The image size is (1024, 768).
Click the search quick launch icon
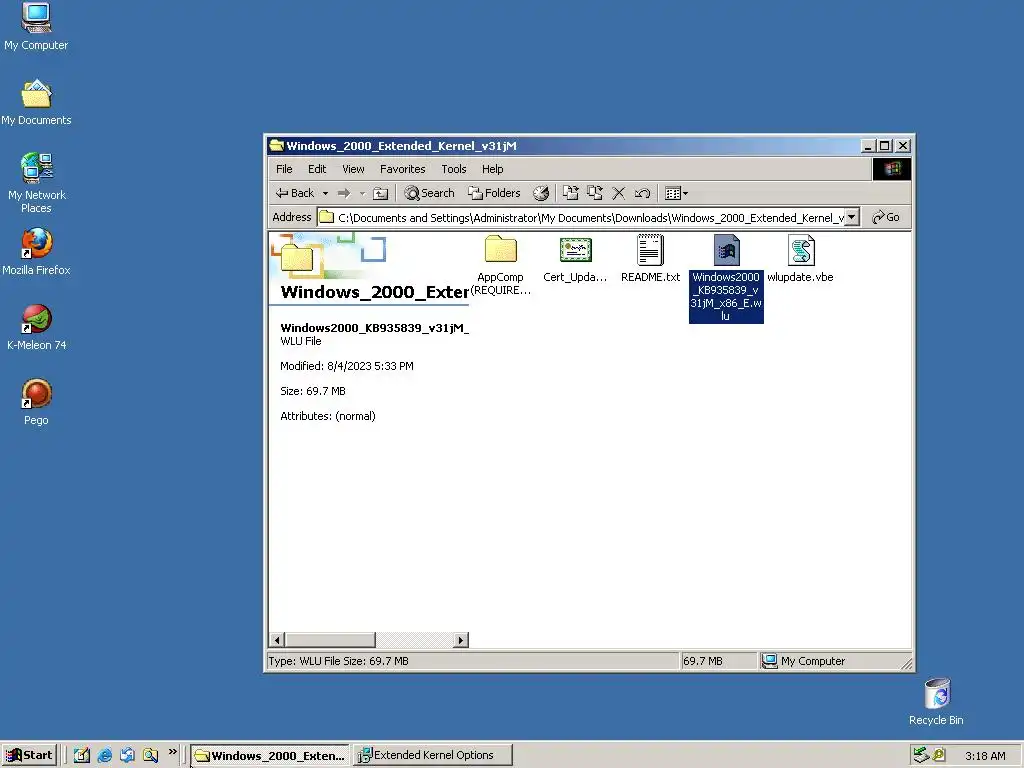(150, 755)
